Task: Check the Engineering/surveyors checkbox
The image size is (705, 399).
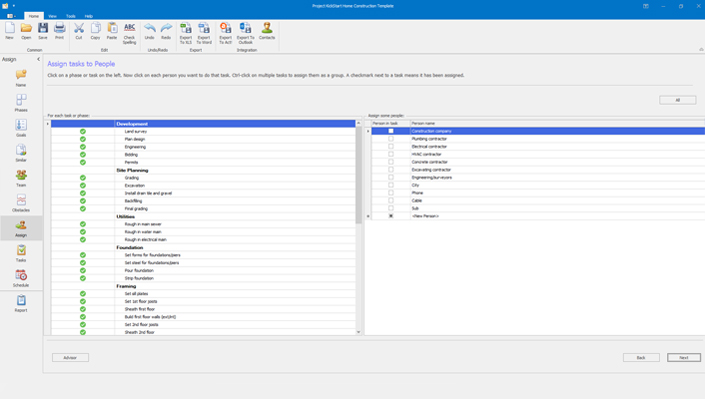Action: [391, 177]
